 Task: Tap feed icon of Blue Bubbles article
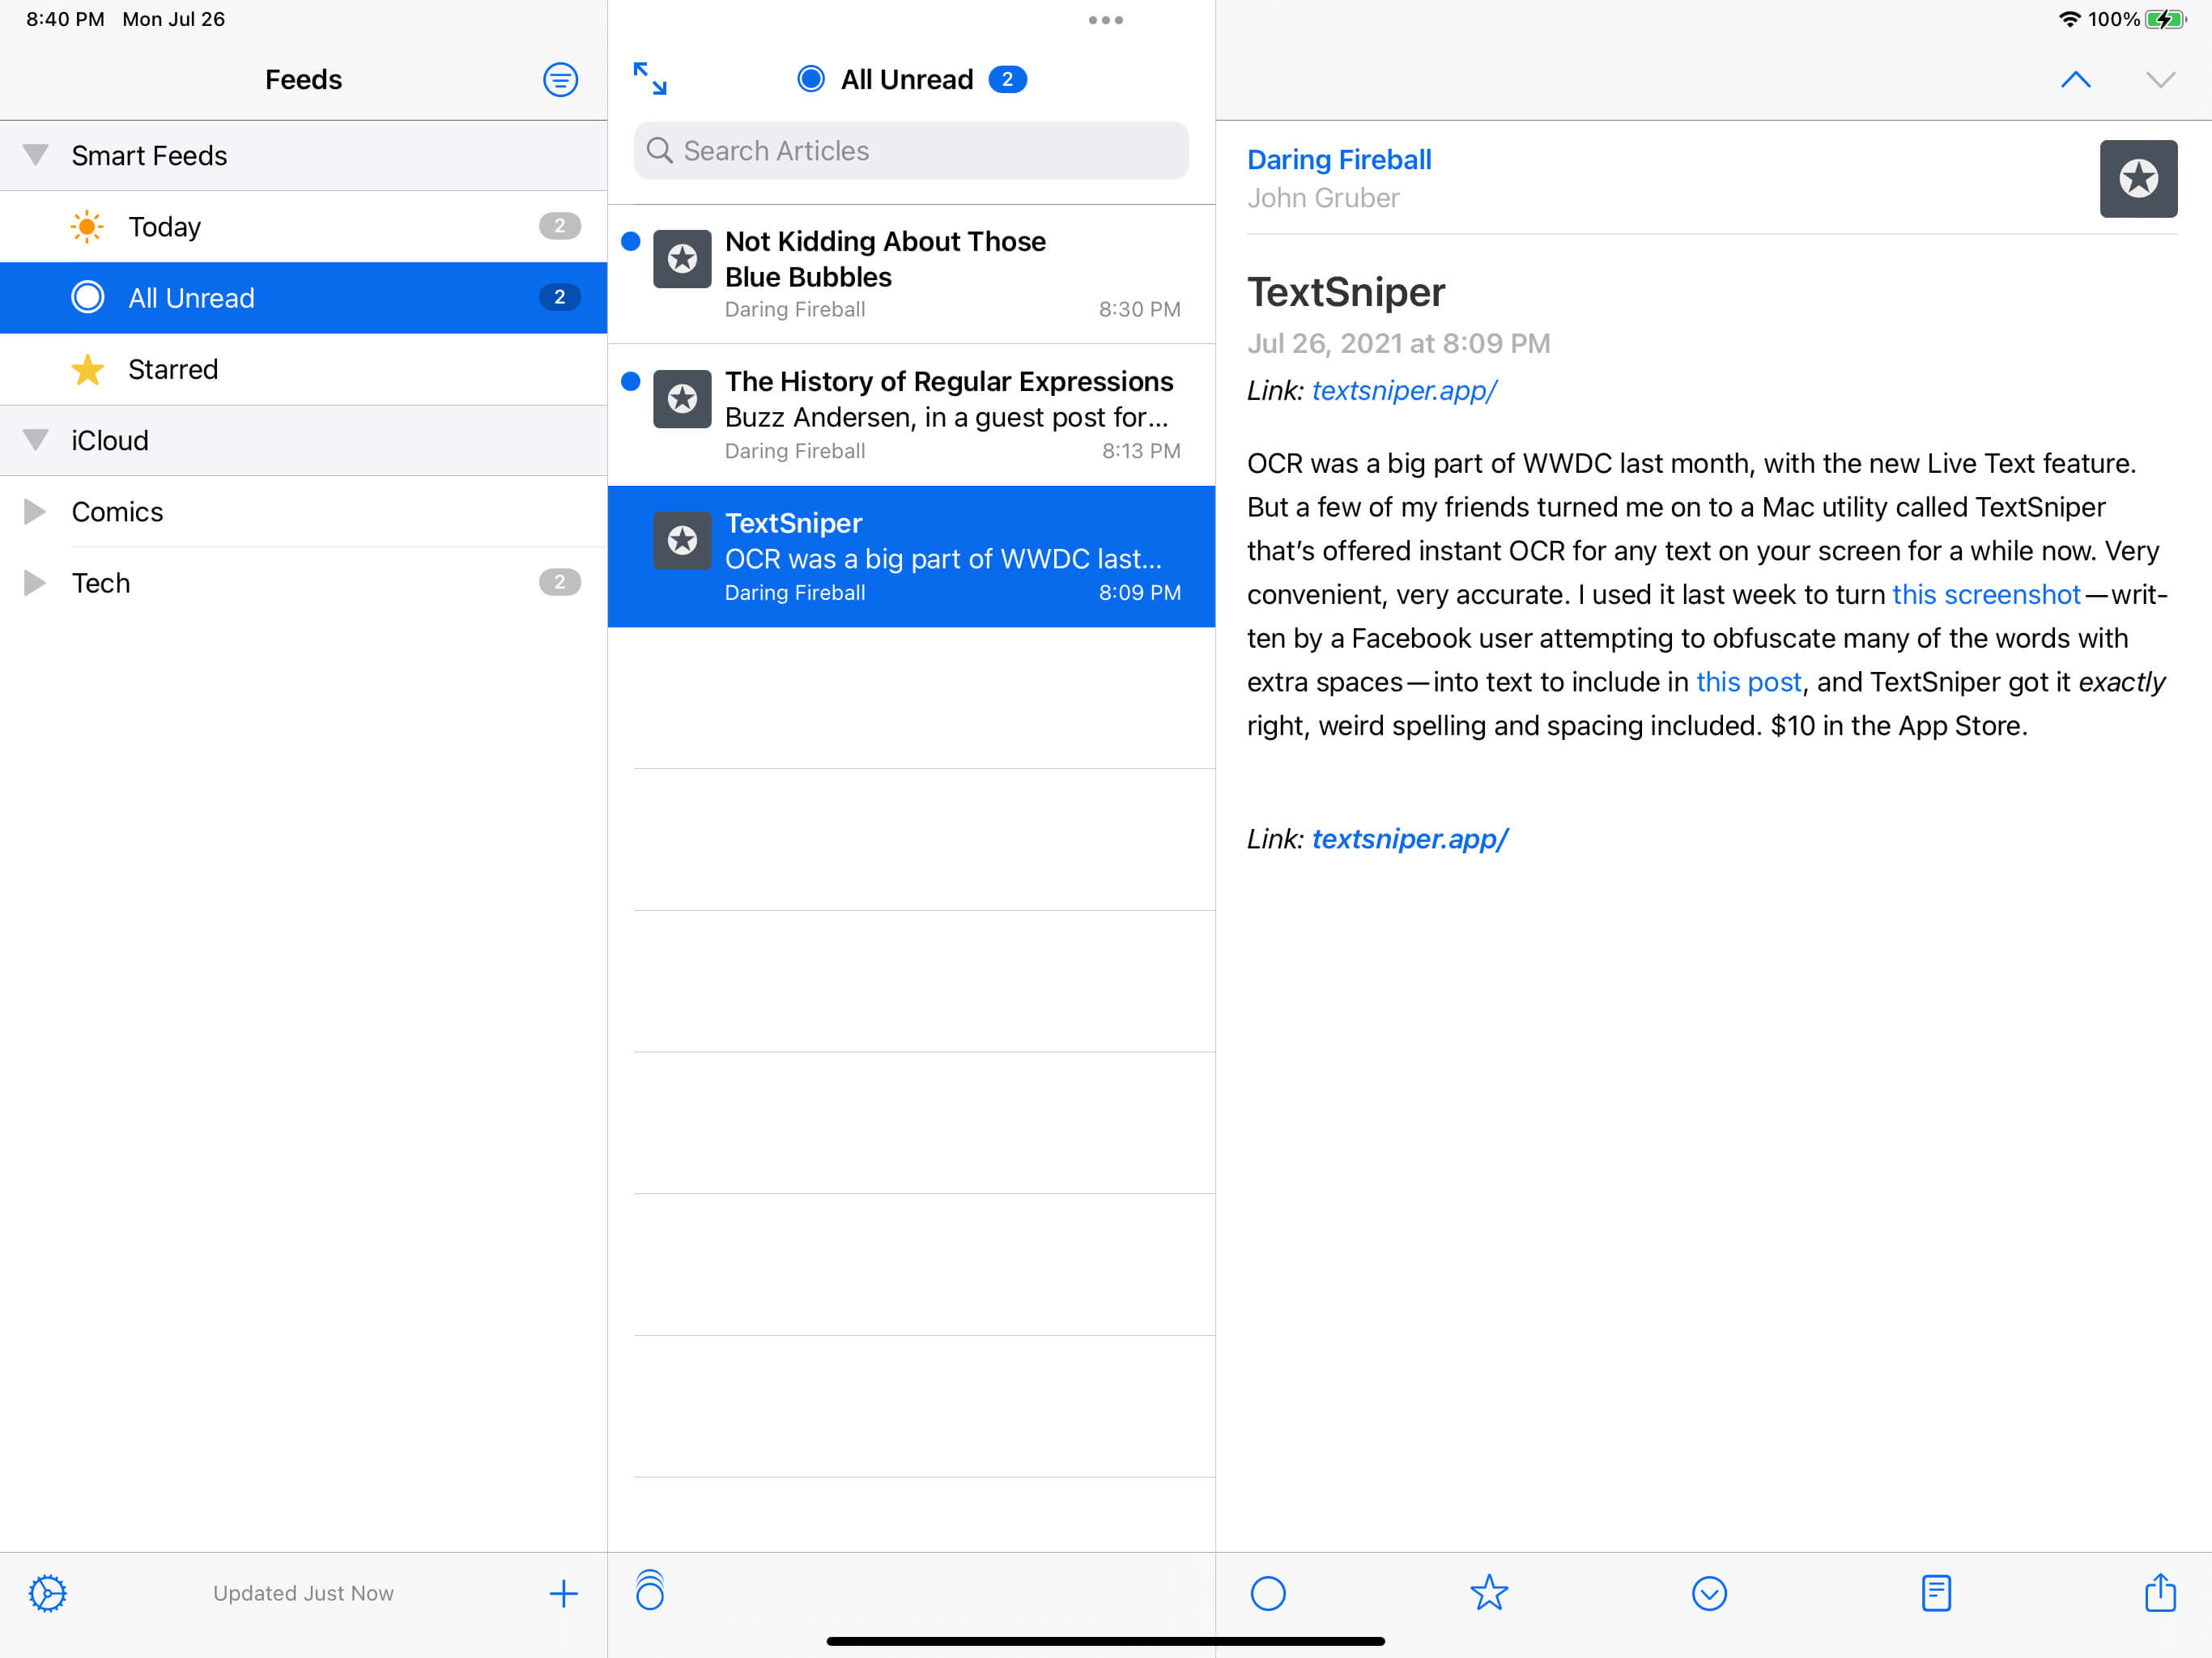pyautogui.click(x=682, y=259)
